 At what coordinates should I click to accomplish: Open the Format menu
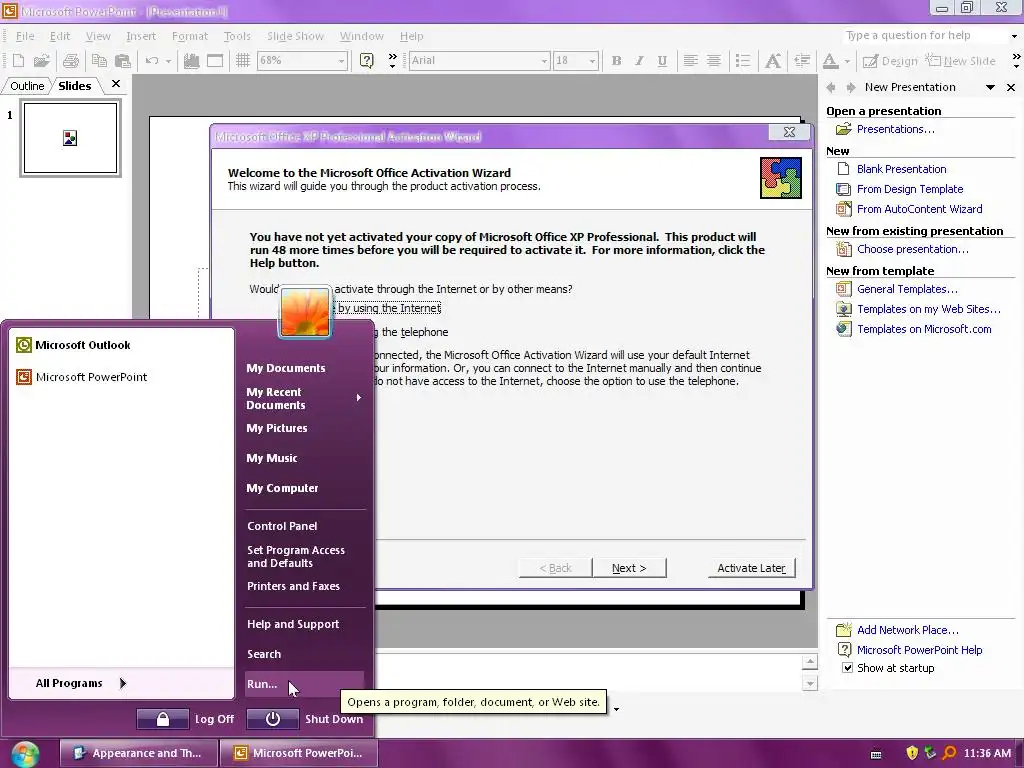[x=189, y=36]
